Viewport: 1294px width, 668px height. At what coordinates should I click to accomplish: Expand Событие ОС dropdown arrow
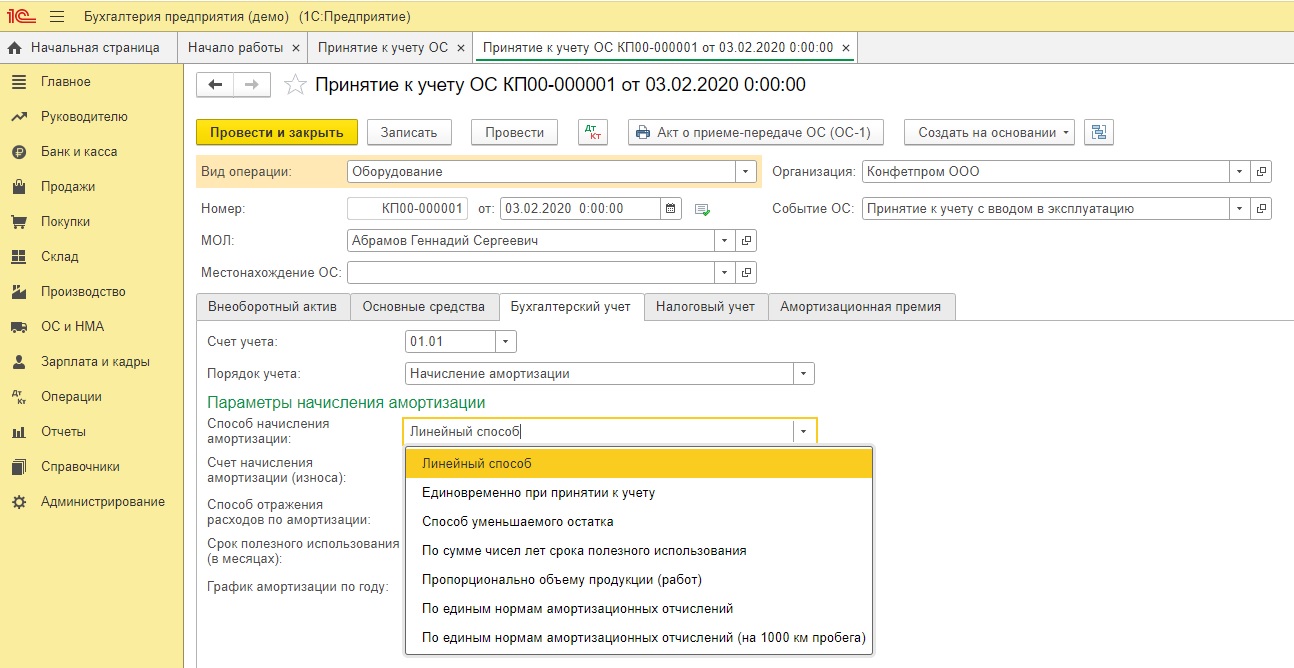click(1240, 209)
